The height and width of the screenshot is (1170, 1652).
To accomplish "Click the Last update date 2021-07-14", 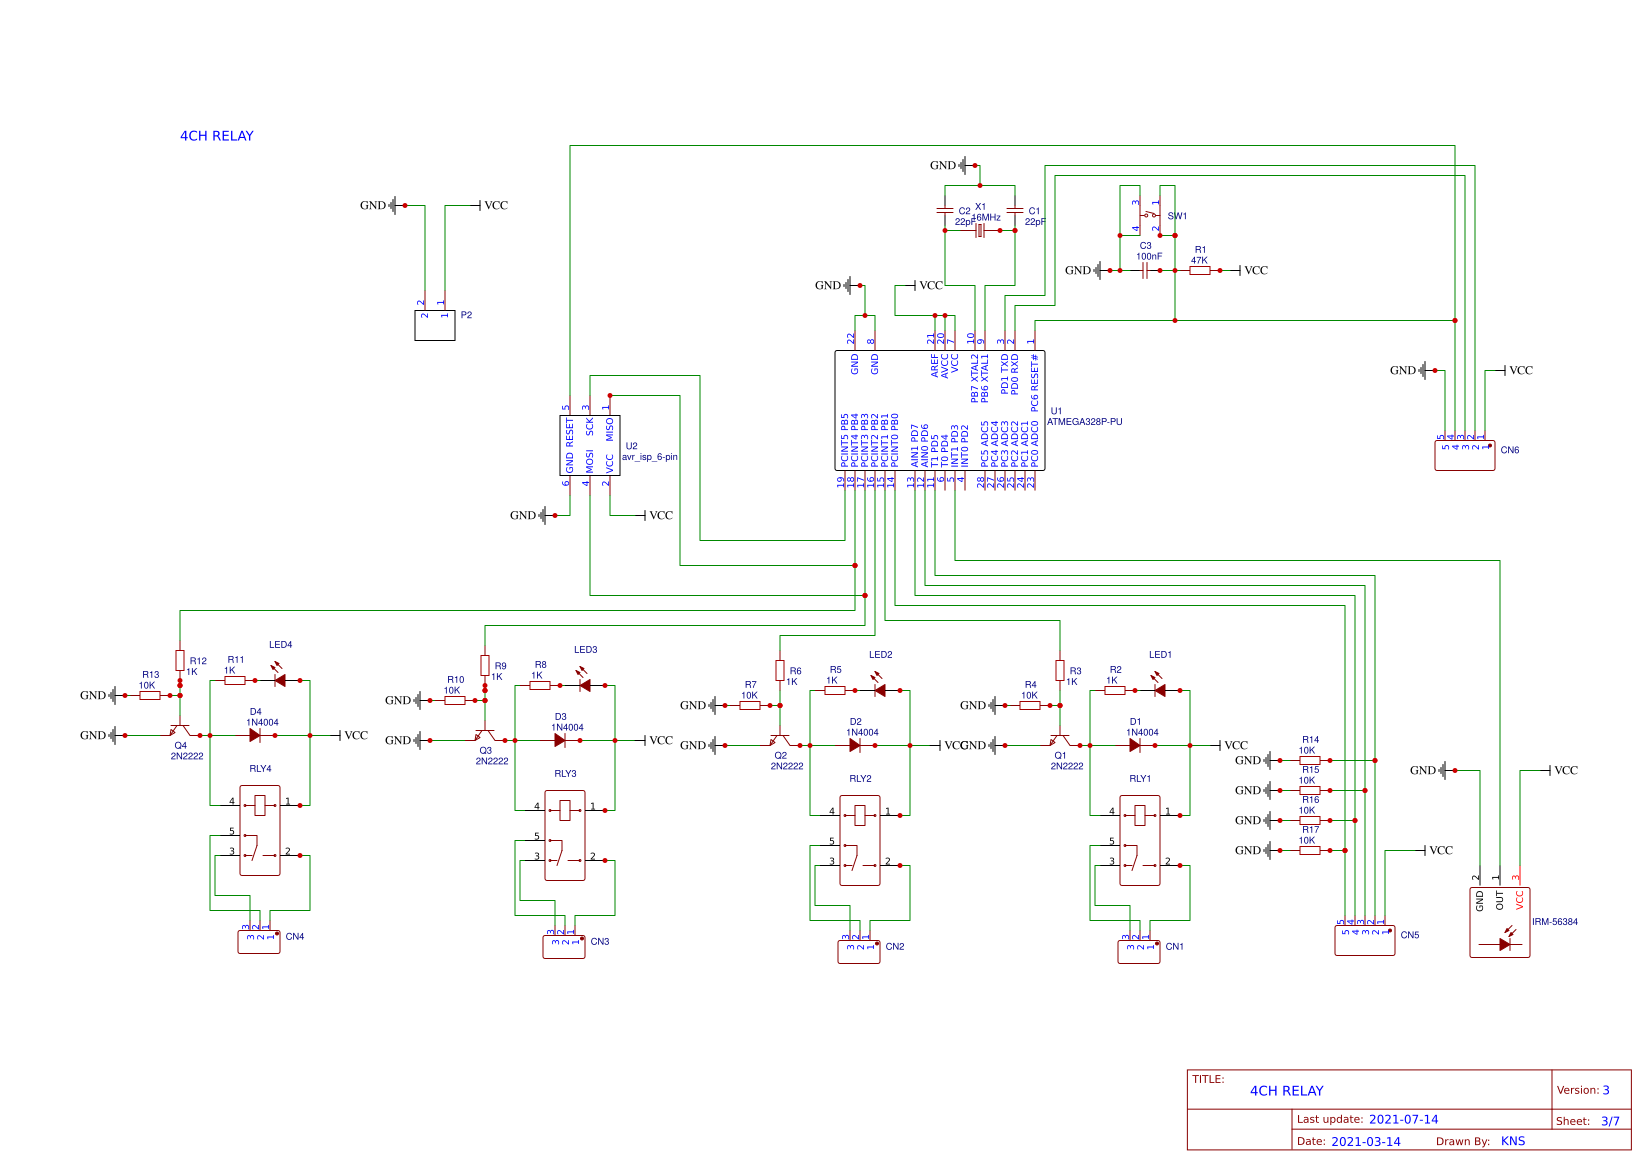I will click(x=1404, y=1120).
